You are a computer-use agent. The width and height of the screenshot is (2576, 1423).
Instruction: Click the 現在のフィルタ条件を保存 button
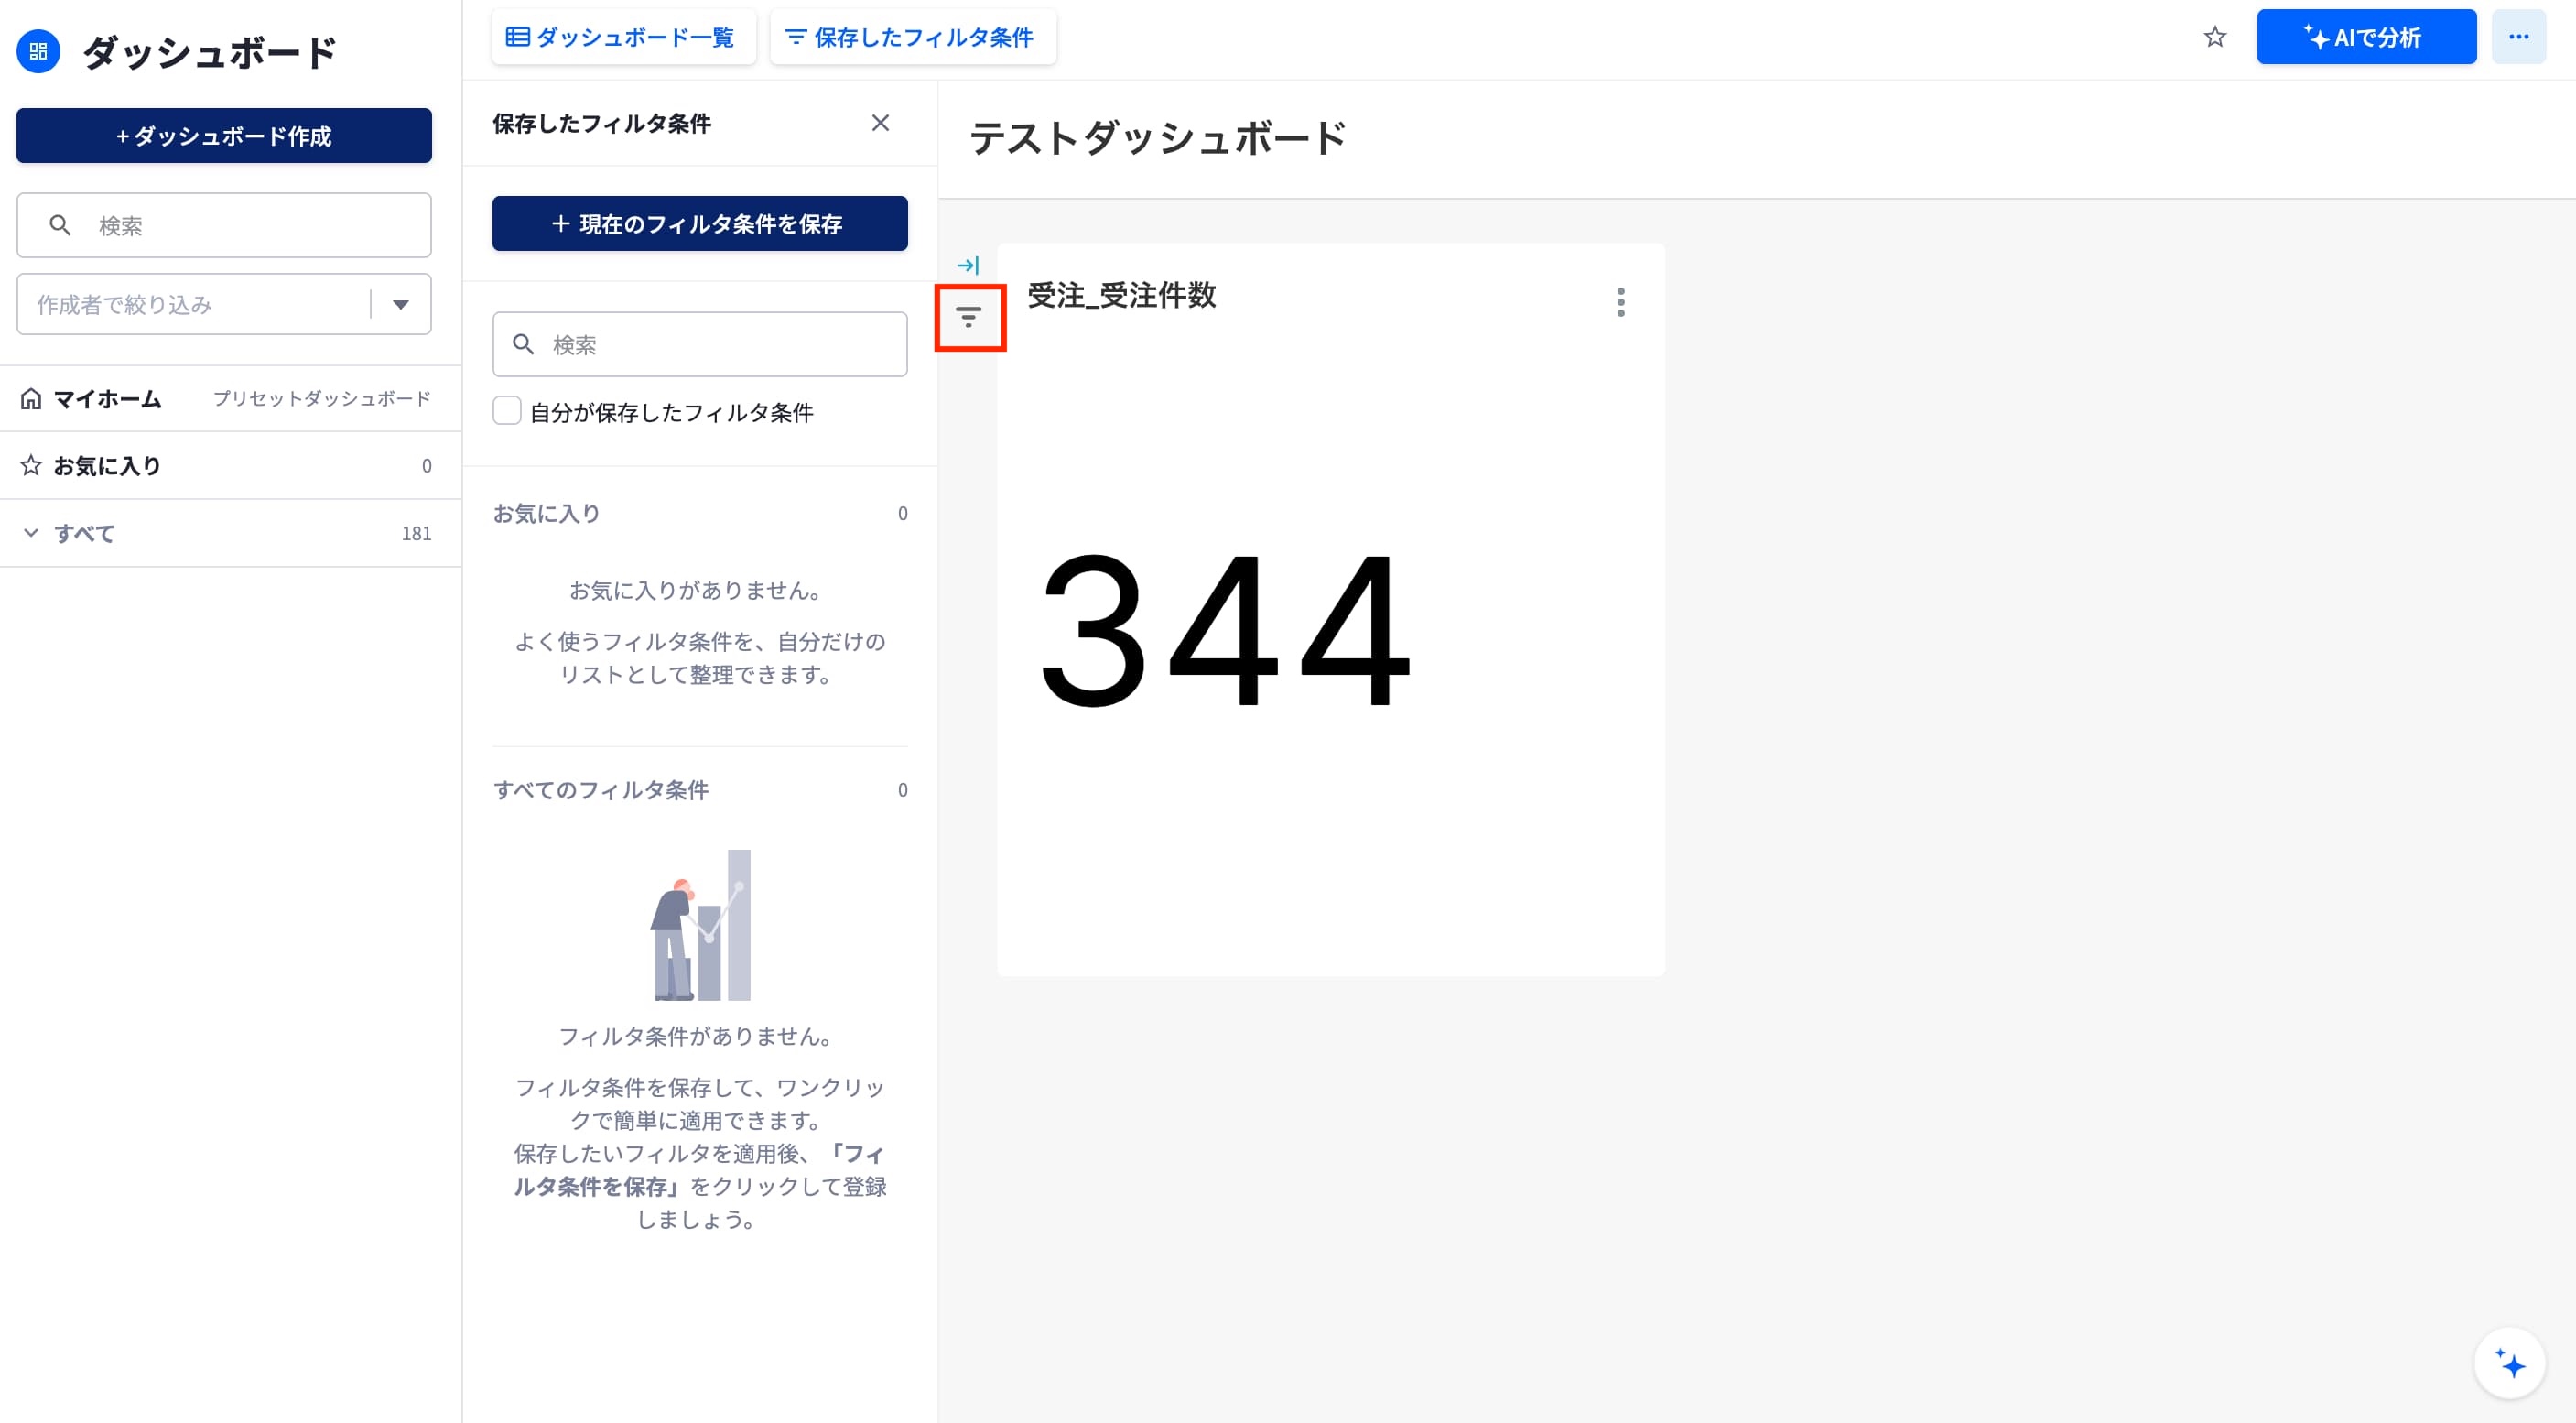click(700, 224)
